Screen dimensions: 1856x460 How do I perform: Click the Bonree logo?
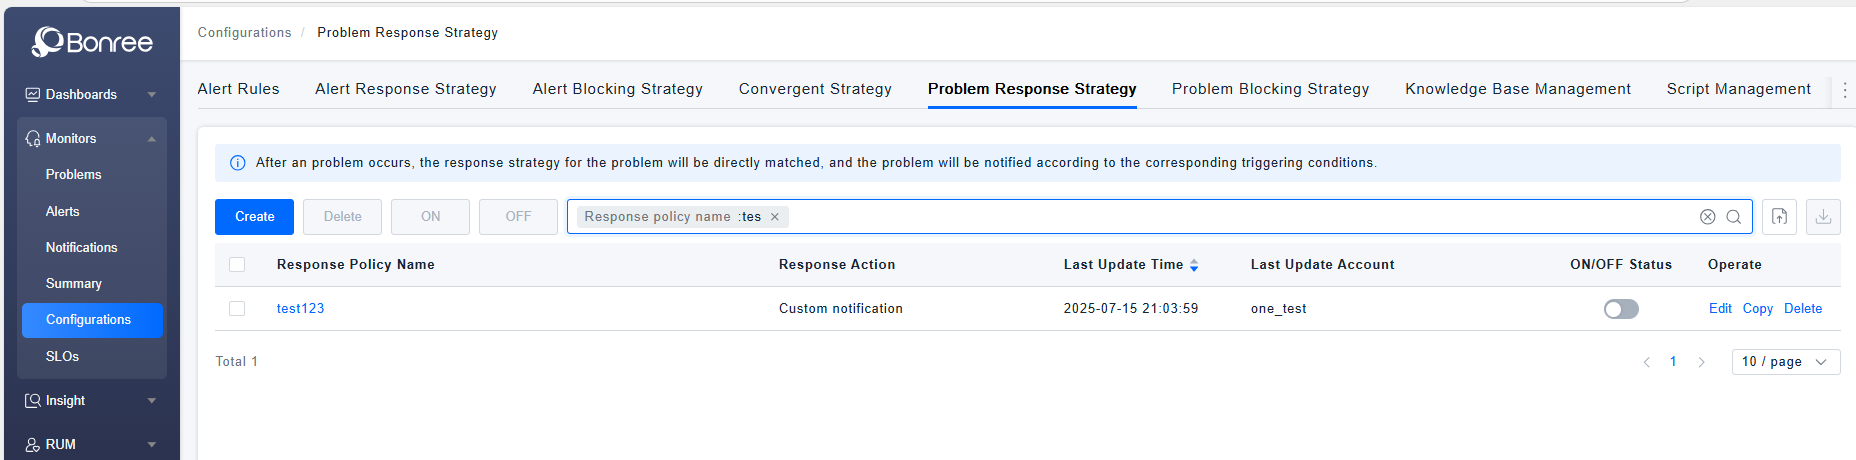click(92, 42)
